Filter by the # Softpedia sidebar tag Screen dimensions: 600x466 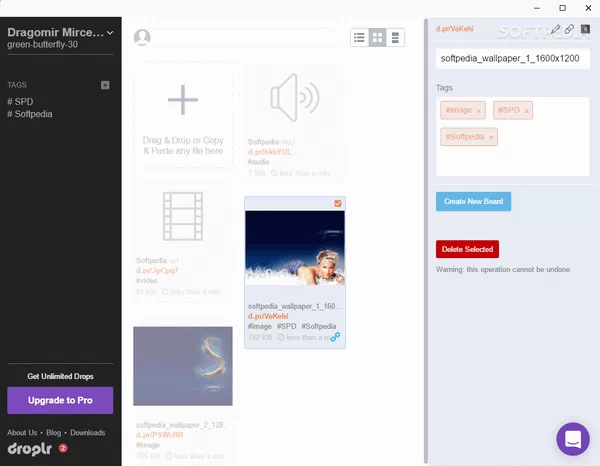[x=30, y=114]
